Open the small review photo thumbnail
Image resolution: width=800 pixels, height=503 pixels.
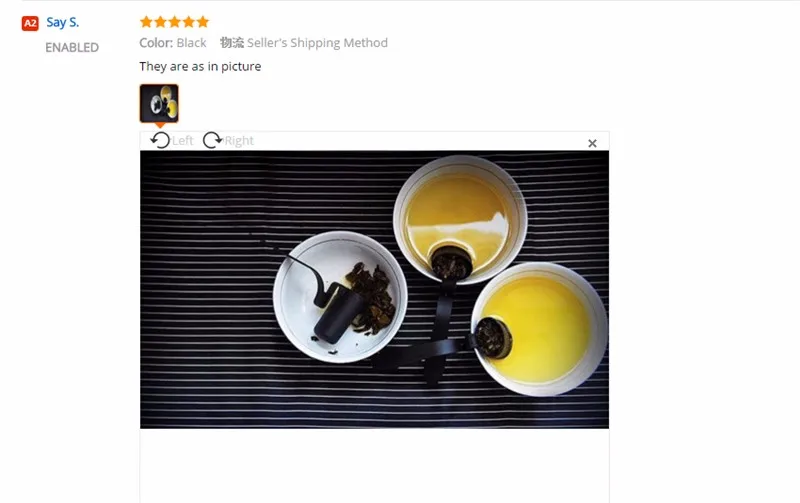[x=159, y=103]
